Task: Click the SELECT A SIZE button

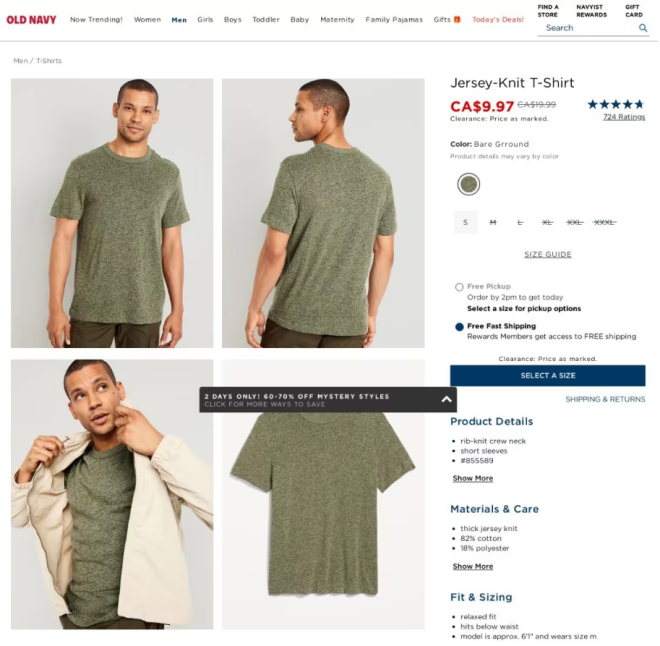Action: [548, 376]
